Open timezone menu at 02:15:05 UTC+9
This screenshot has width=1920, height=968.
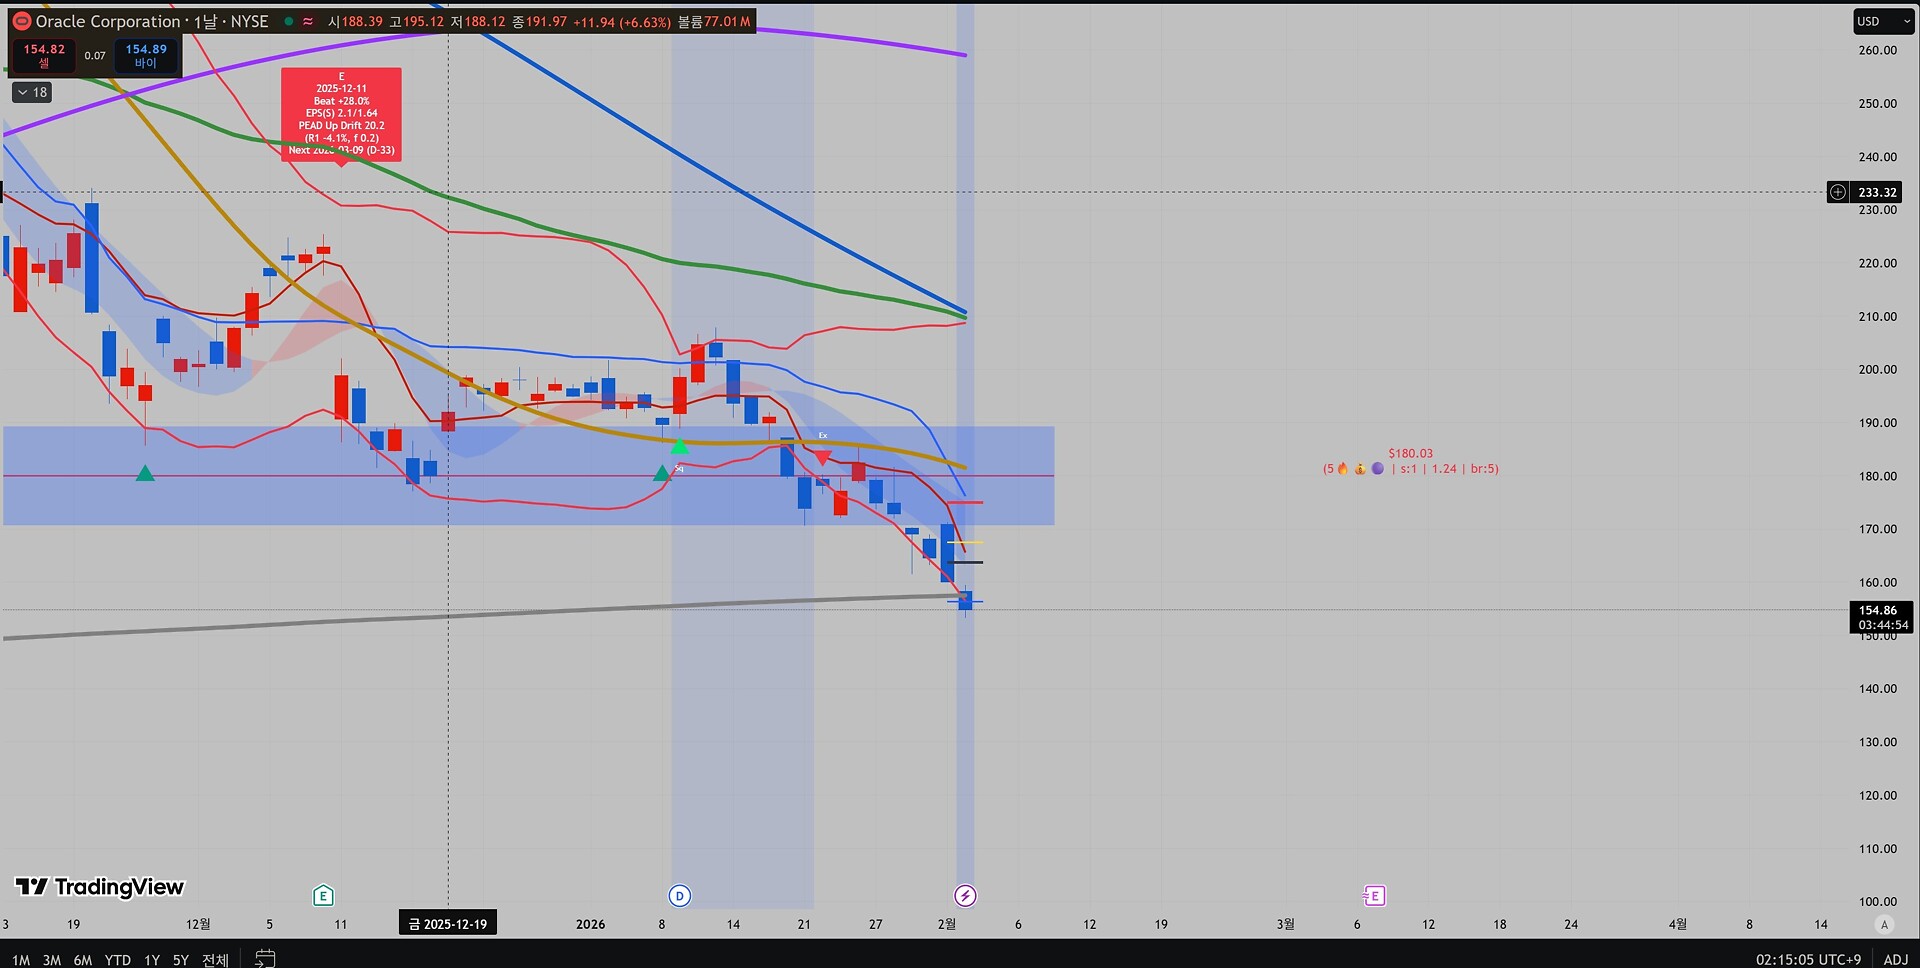[1809, 959]
